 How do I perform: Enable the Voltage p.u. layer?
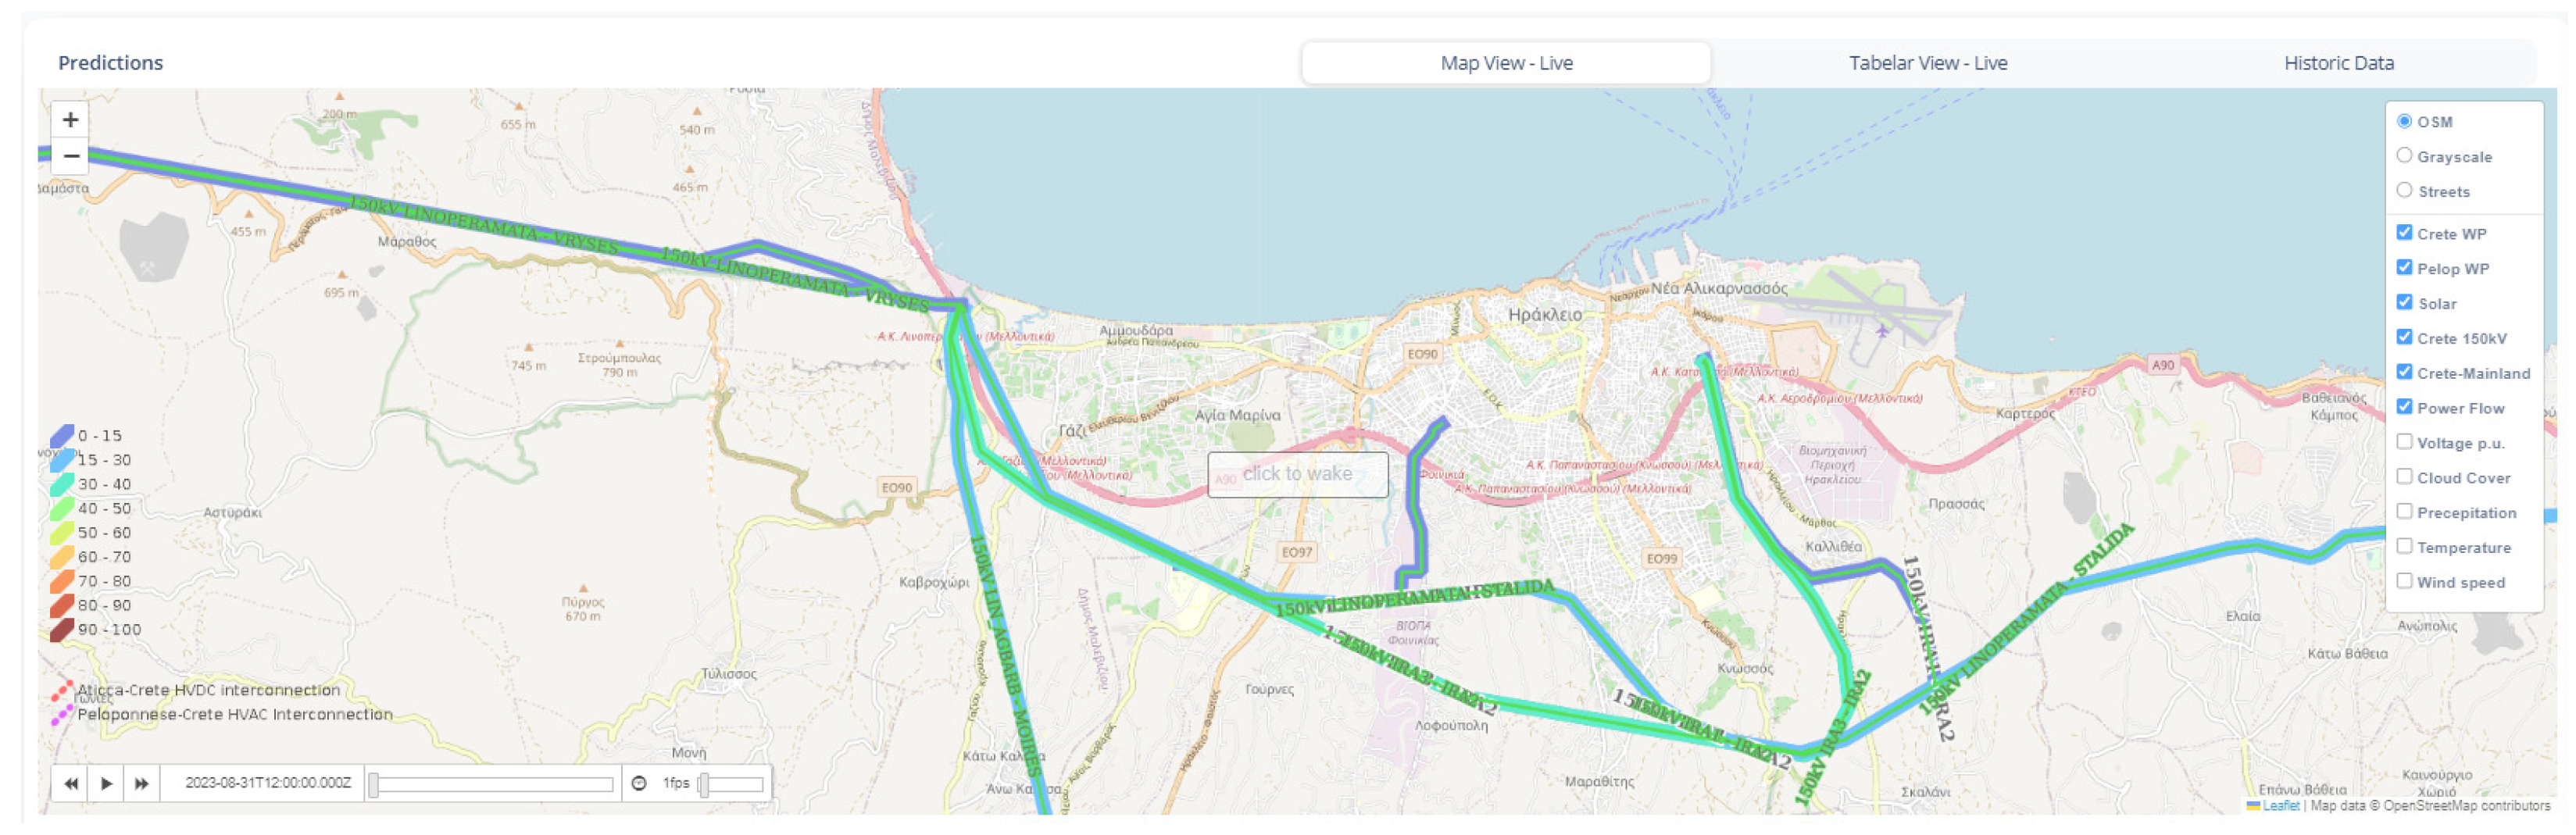[2405, 442]
